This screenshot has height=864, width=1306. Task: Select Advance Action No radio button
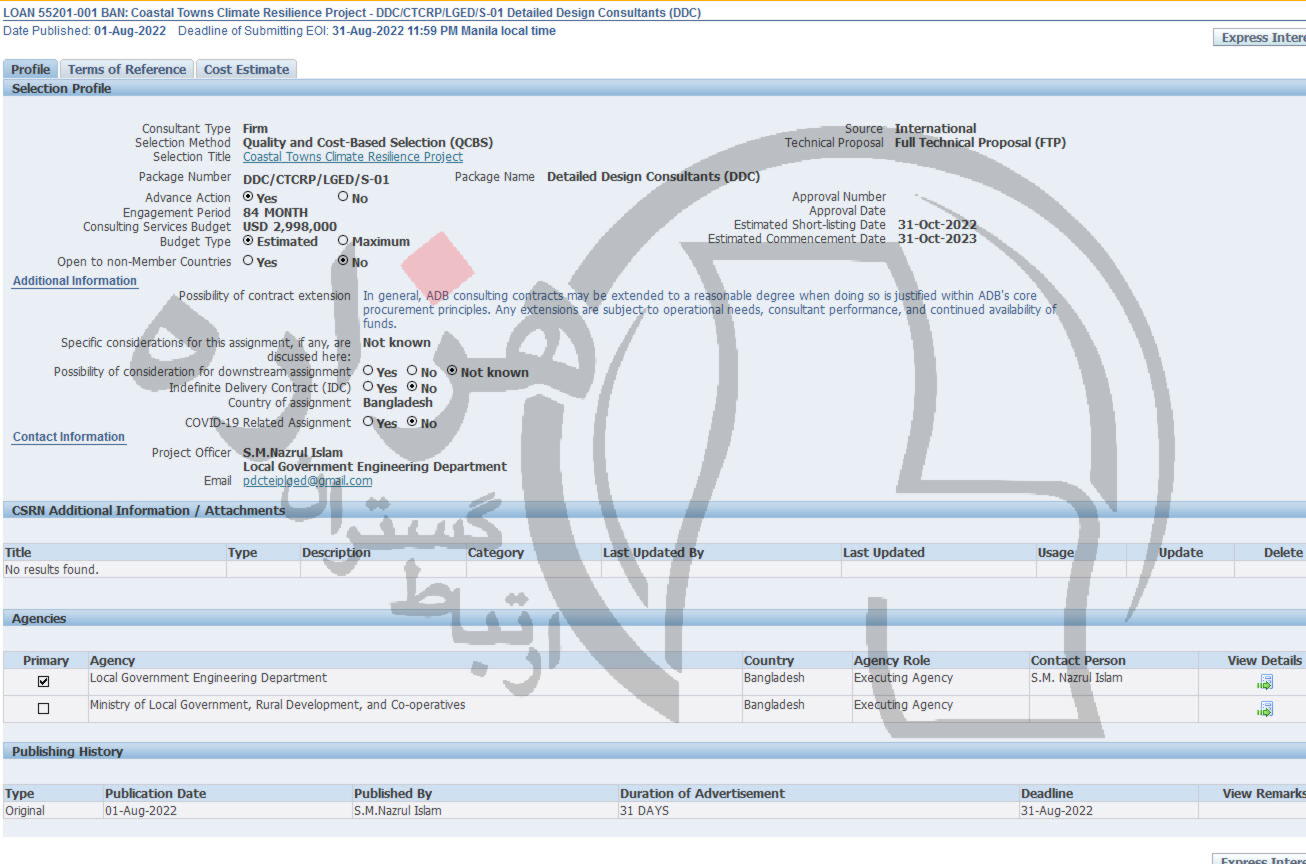click(343, 197)
